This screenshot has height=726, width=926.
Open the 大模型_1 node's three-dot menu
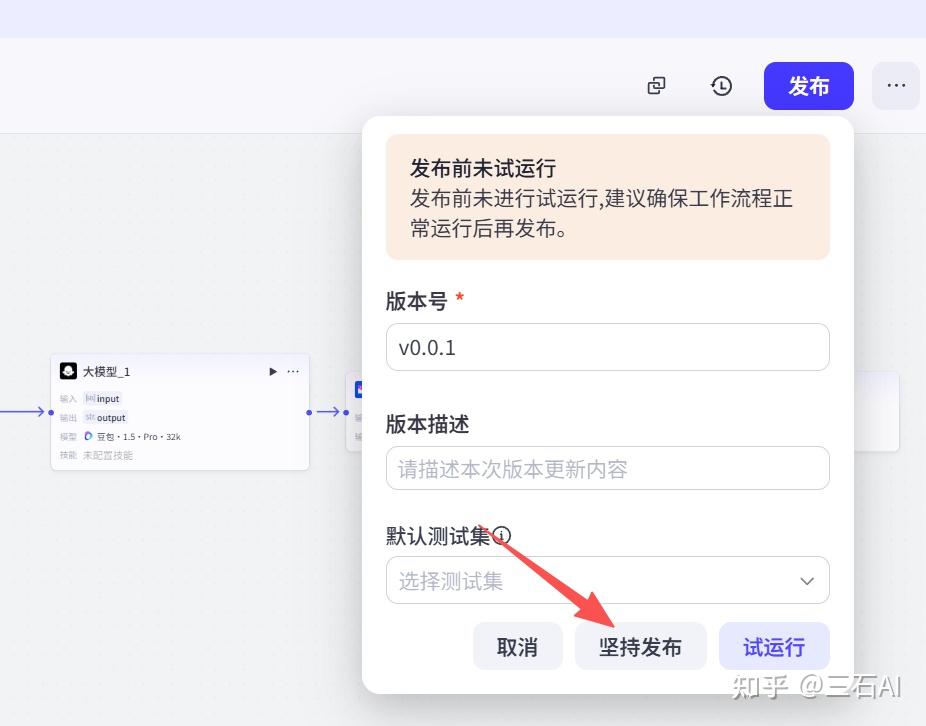tap(293, 371)
